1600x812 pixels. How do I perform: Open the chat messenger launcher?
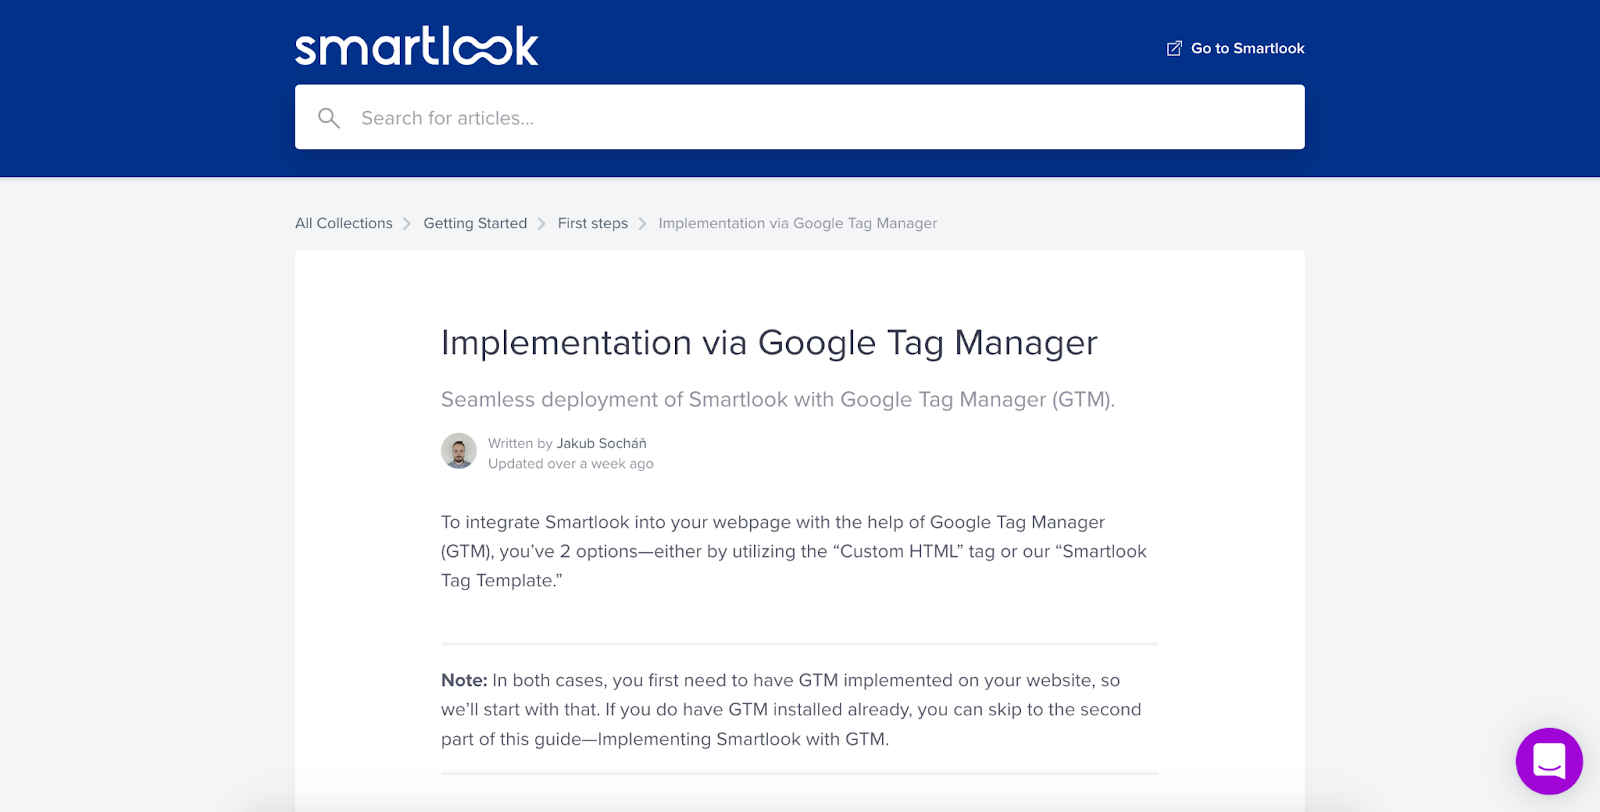[1549, 761]
